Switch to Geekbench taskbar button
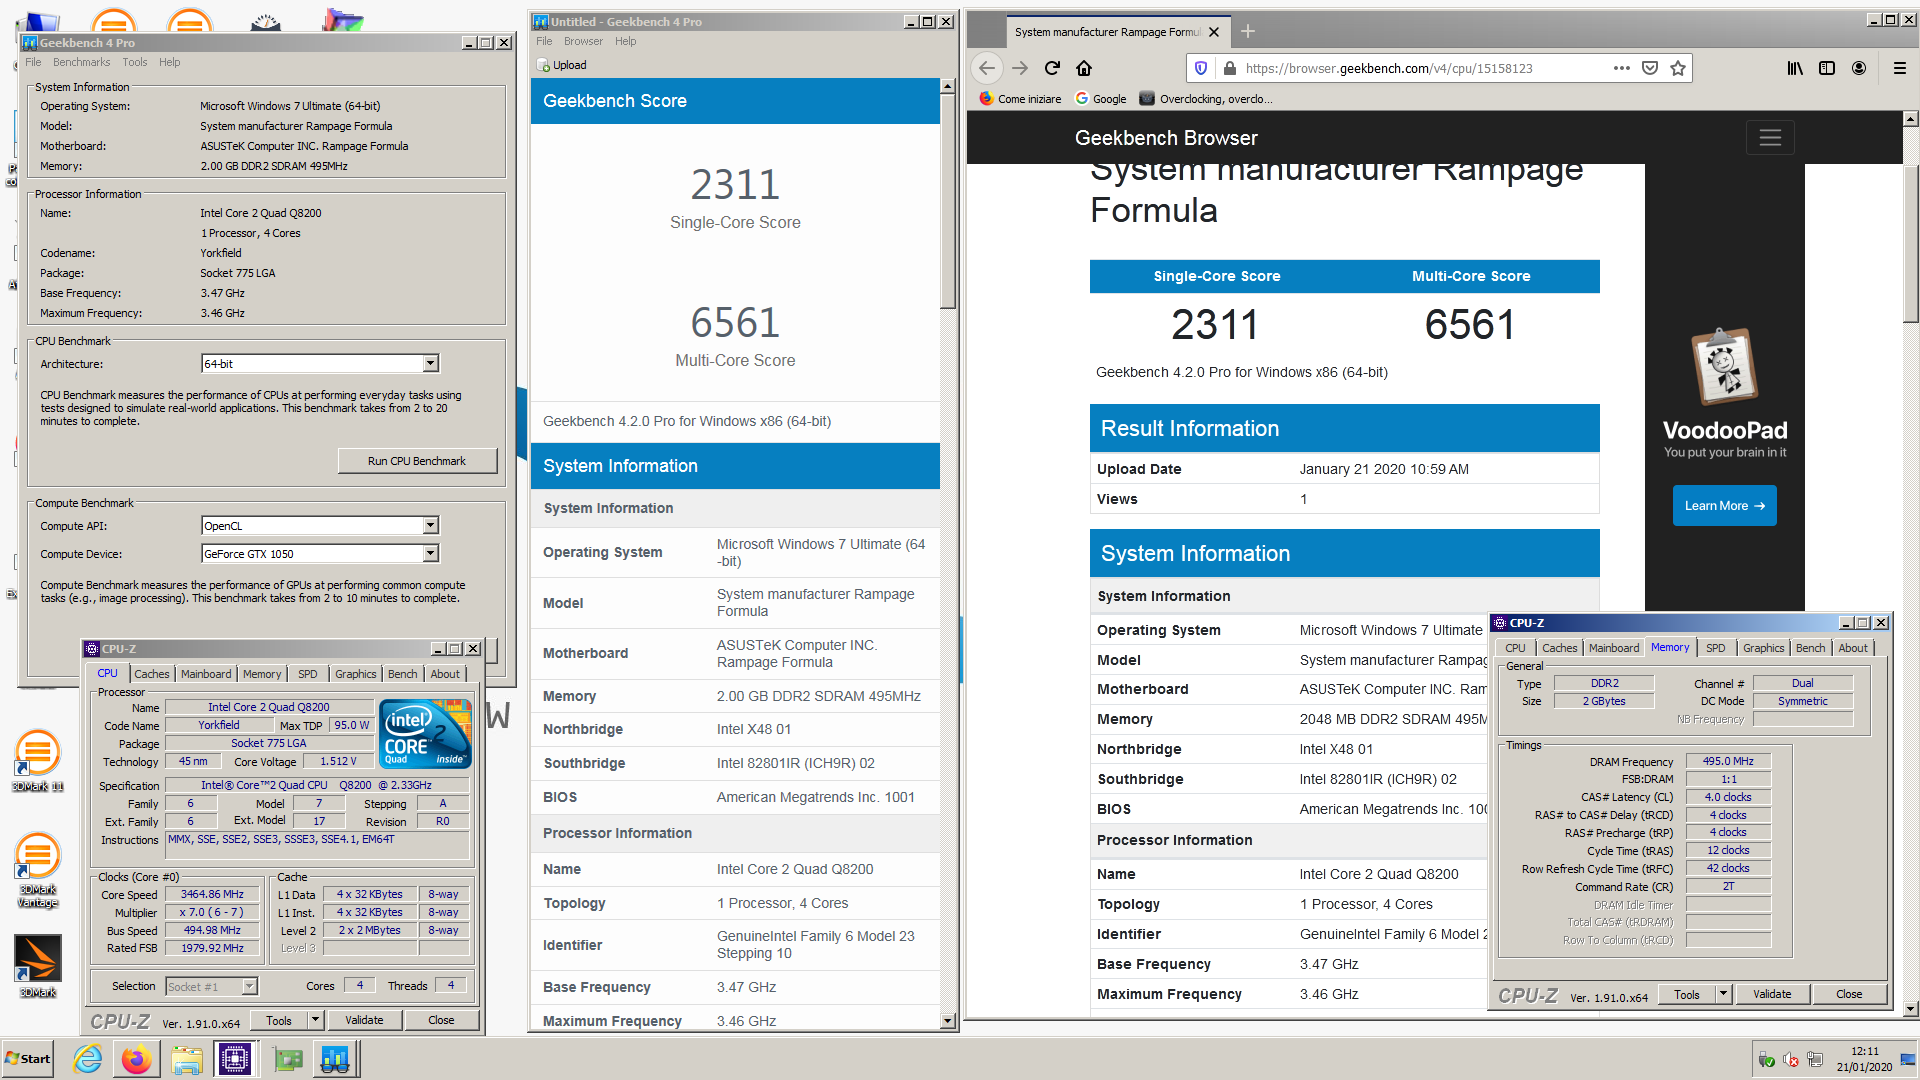The image size is (1920, 1080). [335, 1059]
